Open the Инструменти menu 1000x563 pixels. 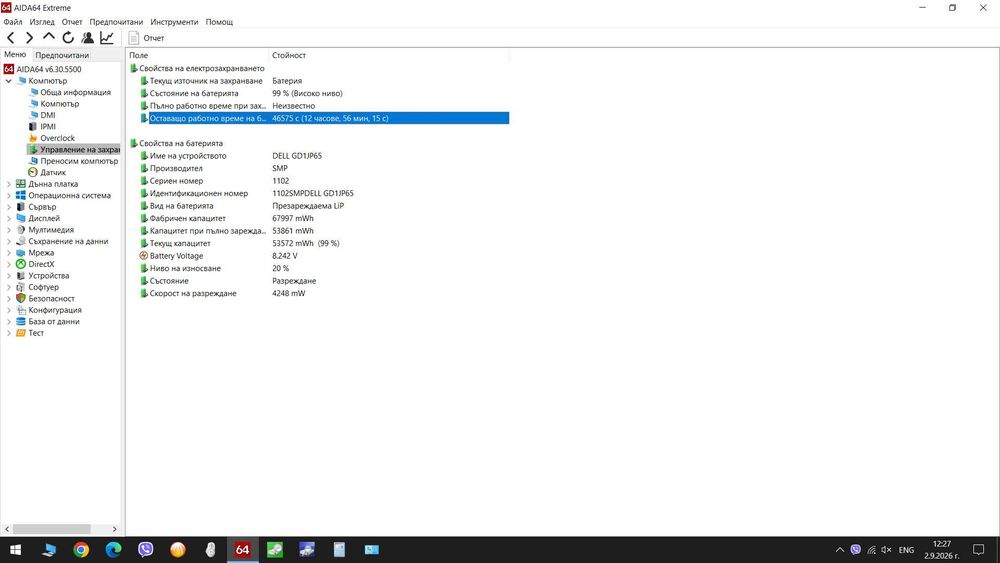coord(174,22)
